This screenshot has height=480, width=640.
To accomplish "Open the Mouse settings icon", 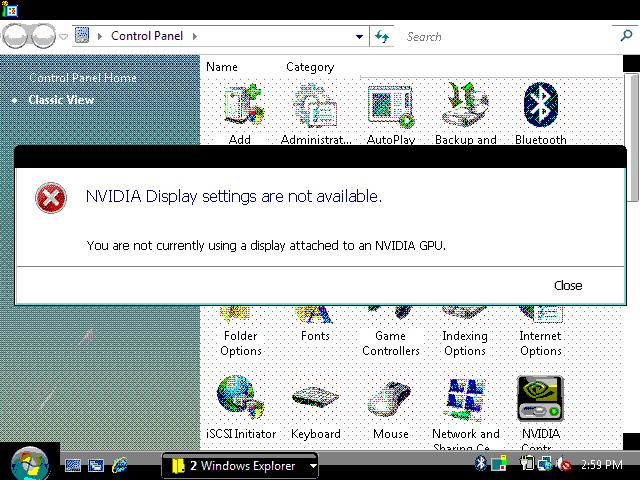I will coord(390,398).
